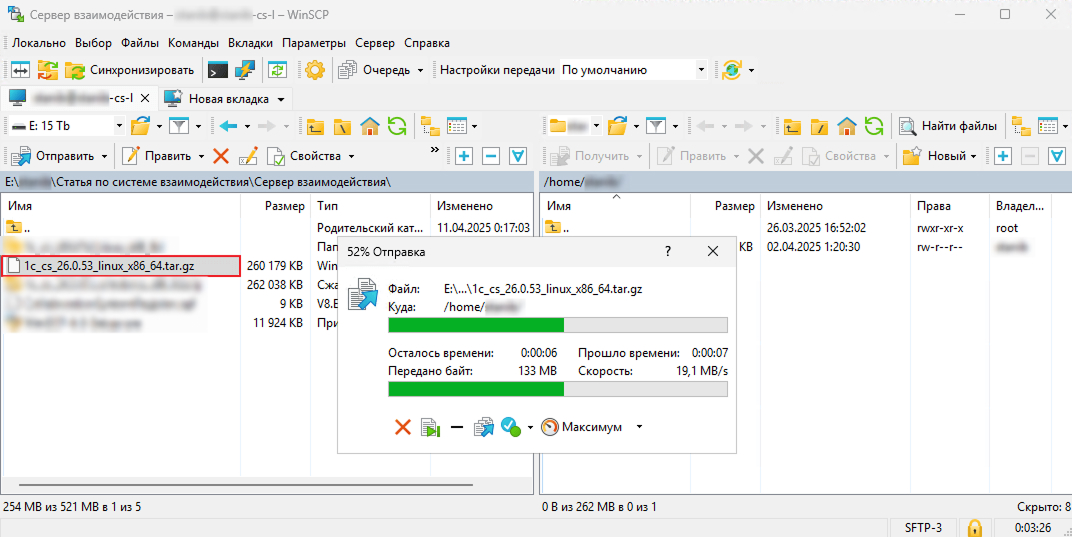Open Preferences gear icon
Screen dimensions: 1072x537
tap(314, 70)
